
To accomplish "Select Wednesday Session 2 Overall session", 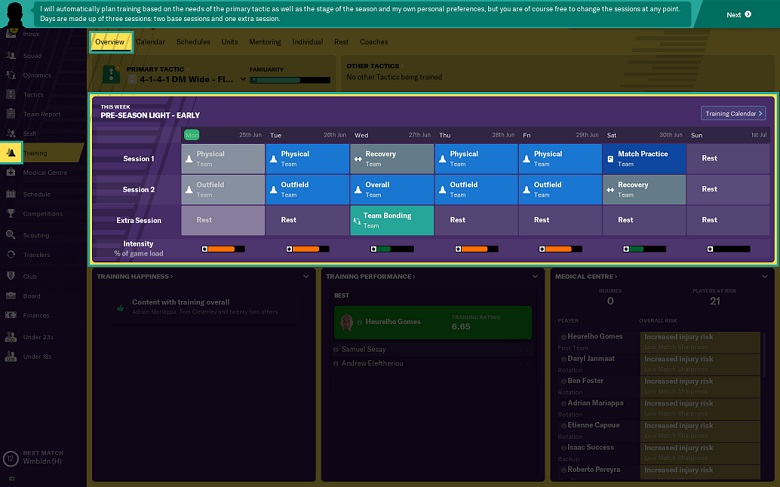I will pos(392,190).
